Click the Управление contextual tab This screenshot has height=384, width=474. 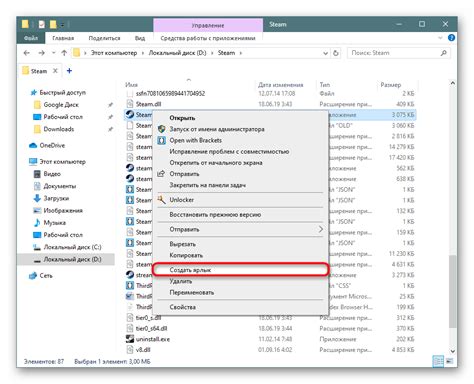(x=208, y=25)
